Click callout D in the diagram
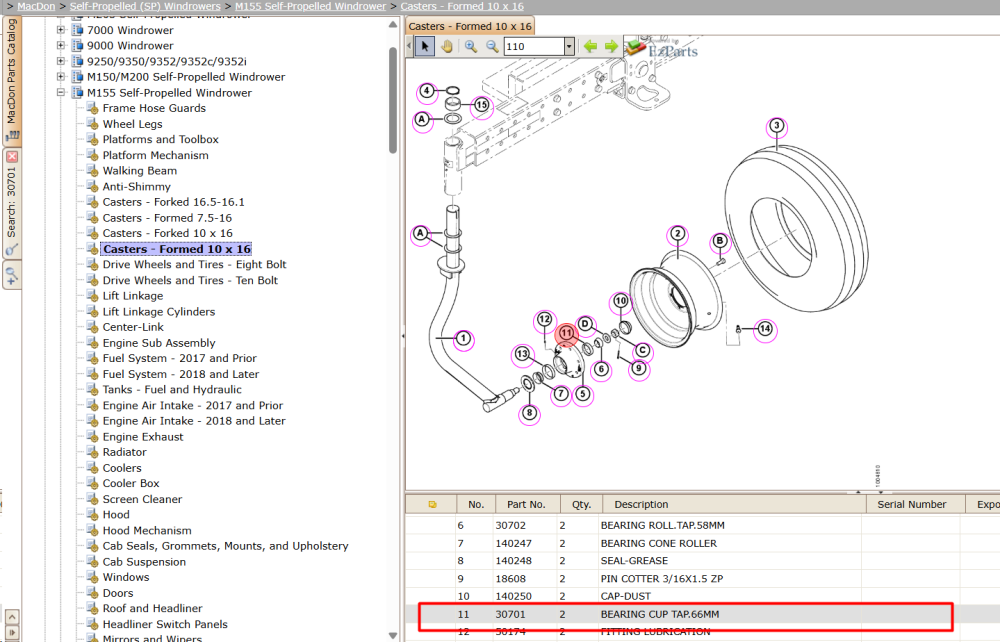The width and height of the screenshot is (1000, 642). point(585,324)
